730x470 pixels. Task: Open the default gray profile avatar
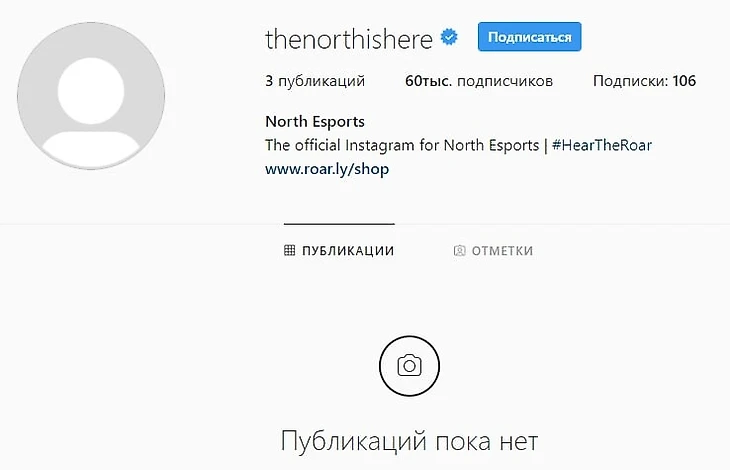tap(91, 96)
